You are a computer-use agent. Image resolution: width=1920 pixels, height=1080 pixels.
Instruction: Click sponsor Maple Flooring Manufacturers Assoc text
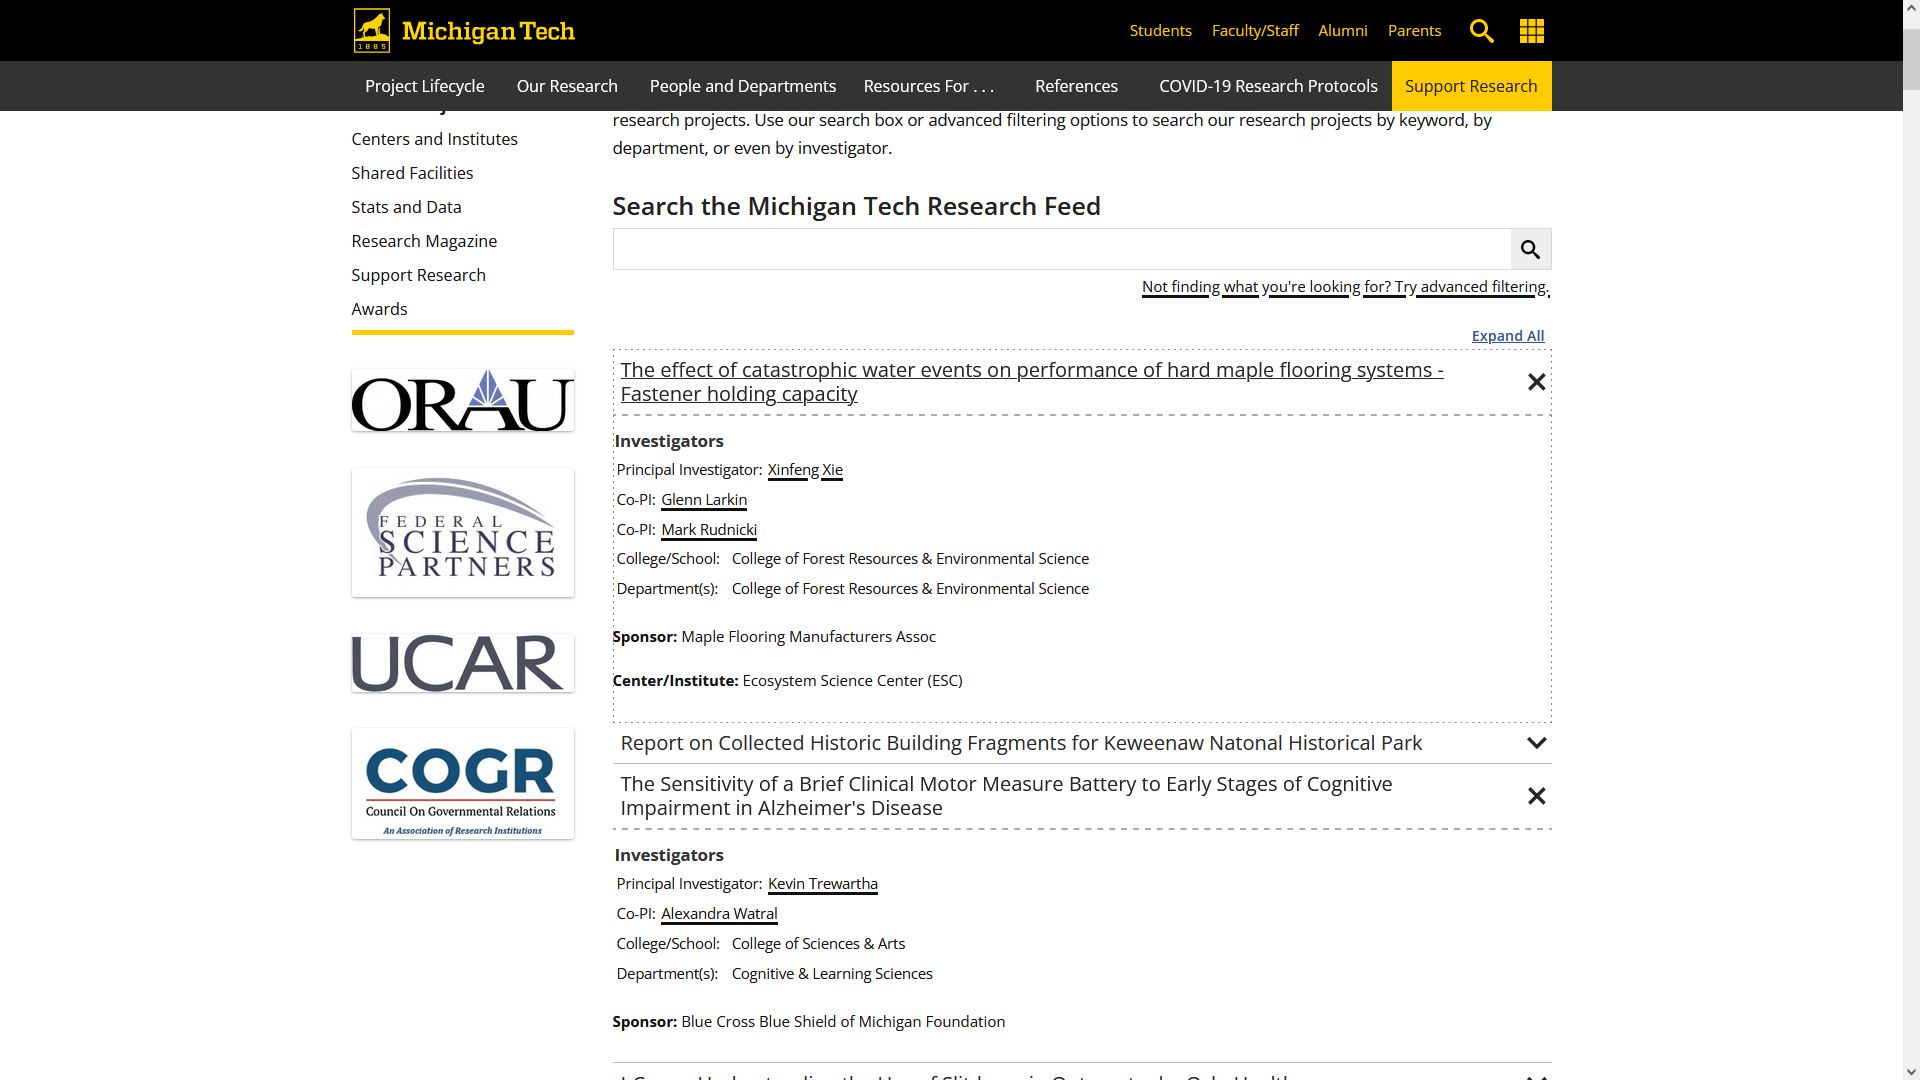point(808,637)
